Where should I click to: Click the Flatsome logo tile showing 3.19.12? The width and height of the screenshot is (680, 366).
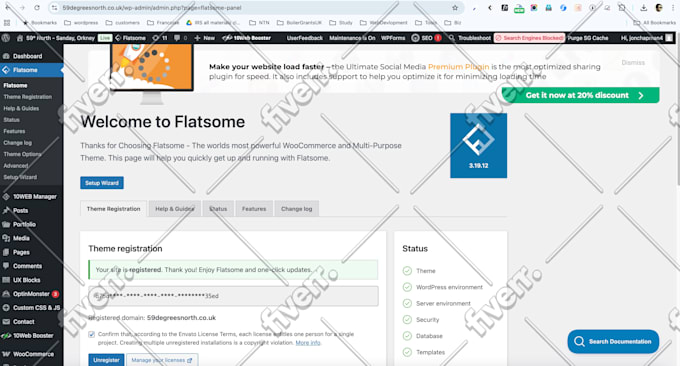478,146
